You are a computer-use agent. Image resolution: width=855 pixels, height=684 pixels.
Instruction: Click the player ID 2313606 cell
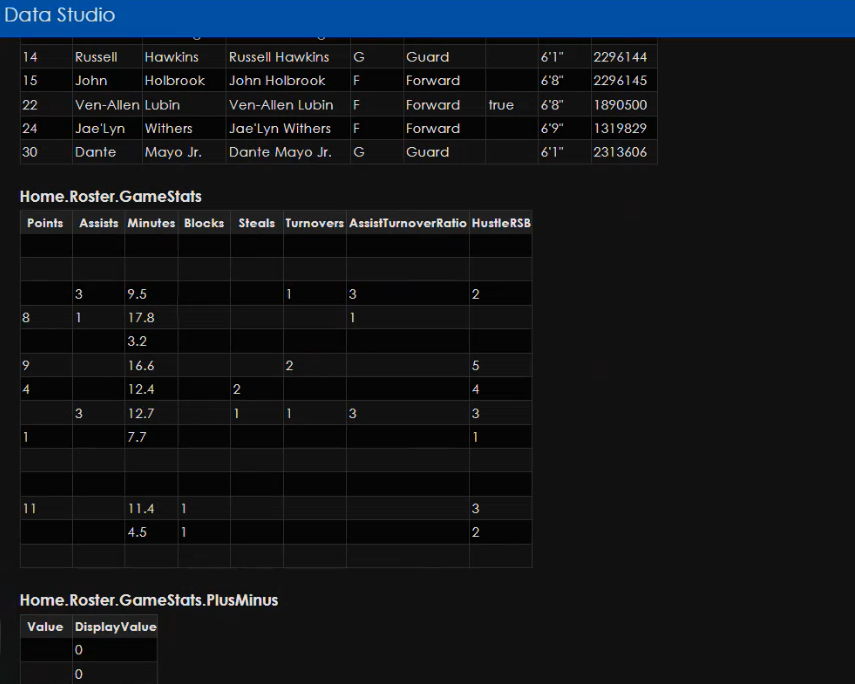pos(620,153)
